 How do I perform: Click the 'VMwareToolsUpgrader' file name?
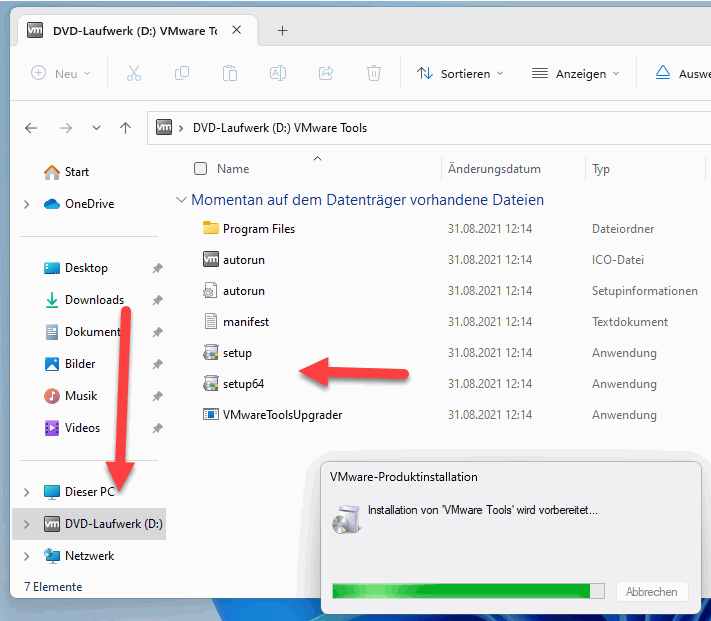pyautogui.click(x=282, y=415)
